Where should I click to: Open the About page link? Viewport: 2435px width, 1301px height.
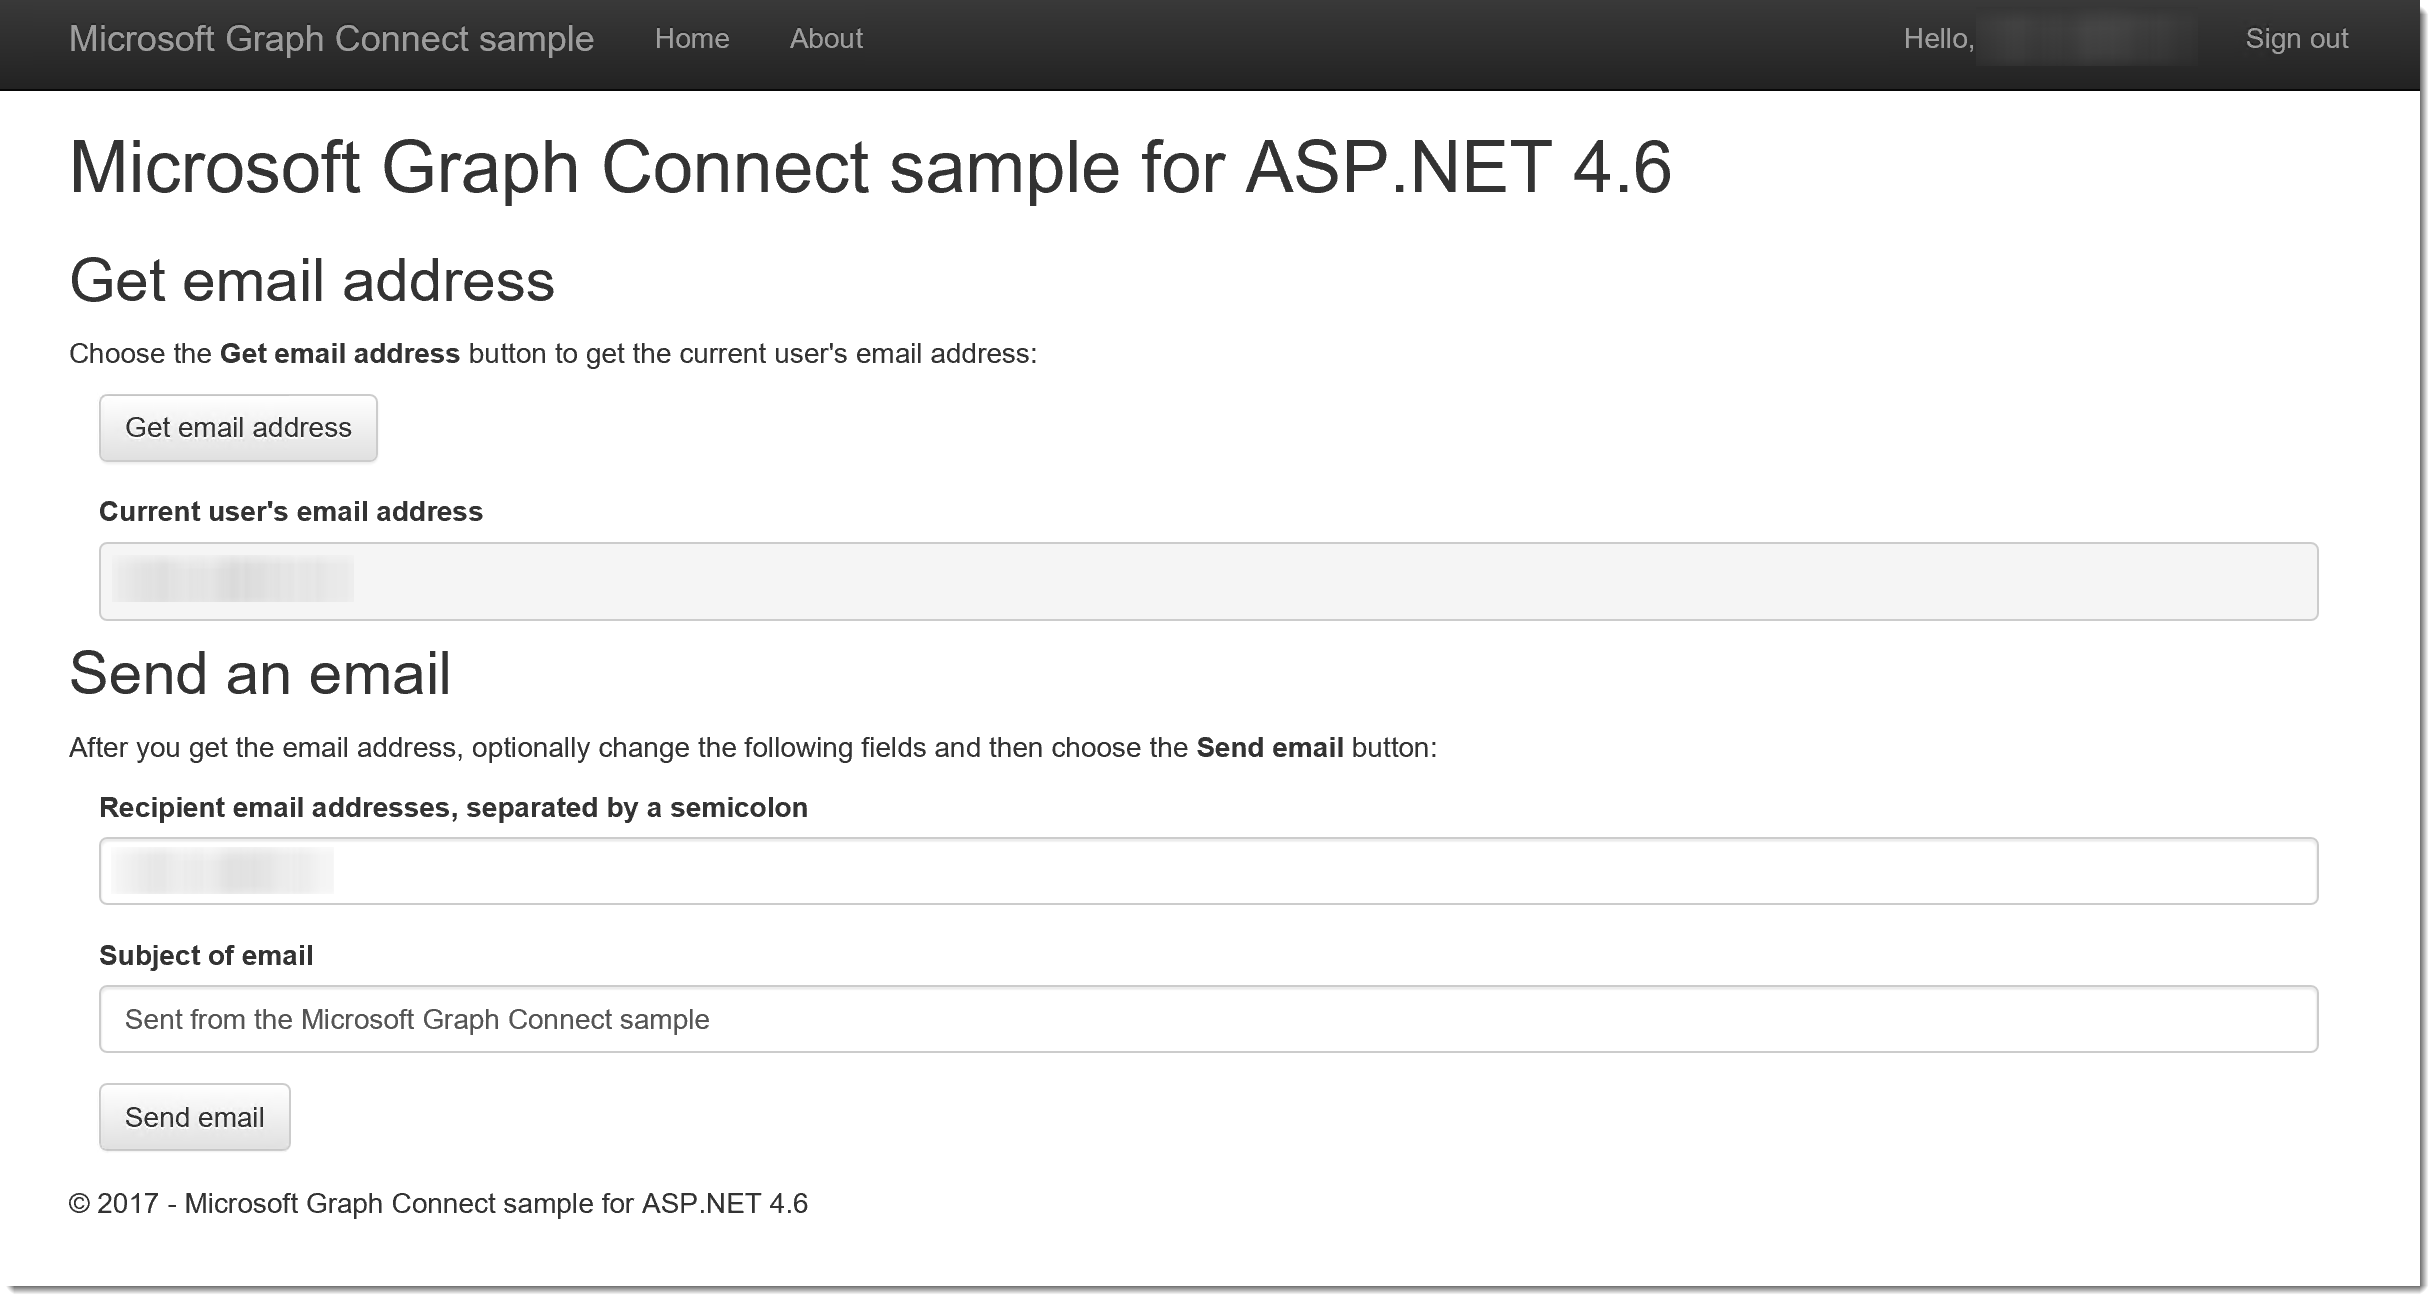pyautogui.click(x=825, y=39)
